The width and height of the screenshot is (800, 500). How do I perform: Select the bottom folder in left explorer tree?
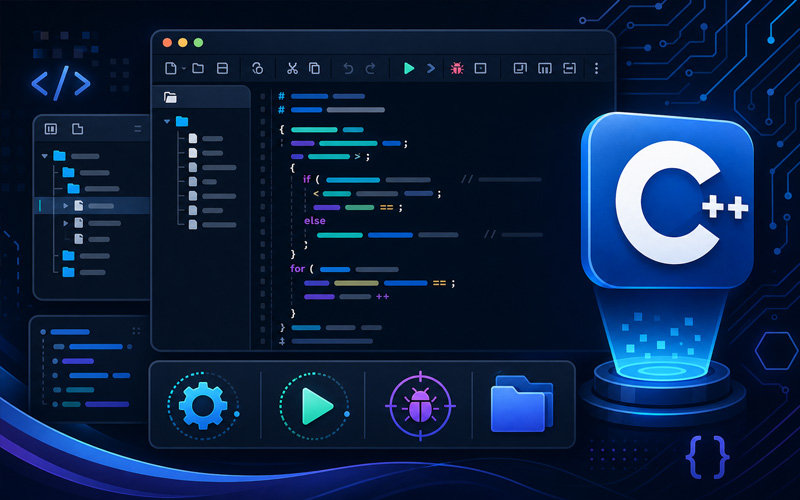click(68, 272)
